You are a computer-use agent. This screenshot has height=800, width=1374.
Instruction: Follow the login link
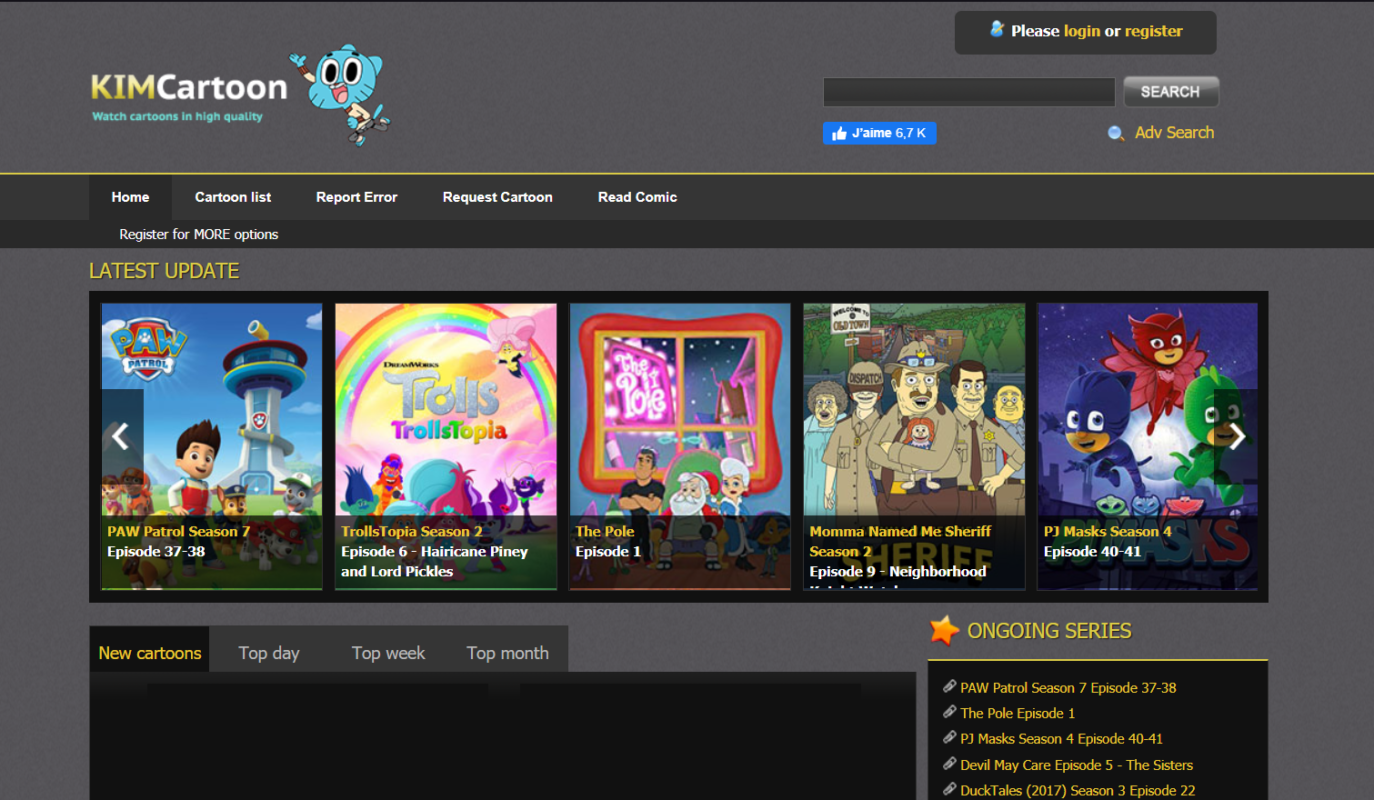(1082, 31)
